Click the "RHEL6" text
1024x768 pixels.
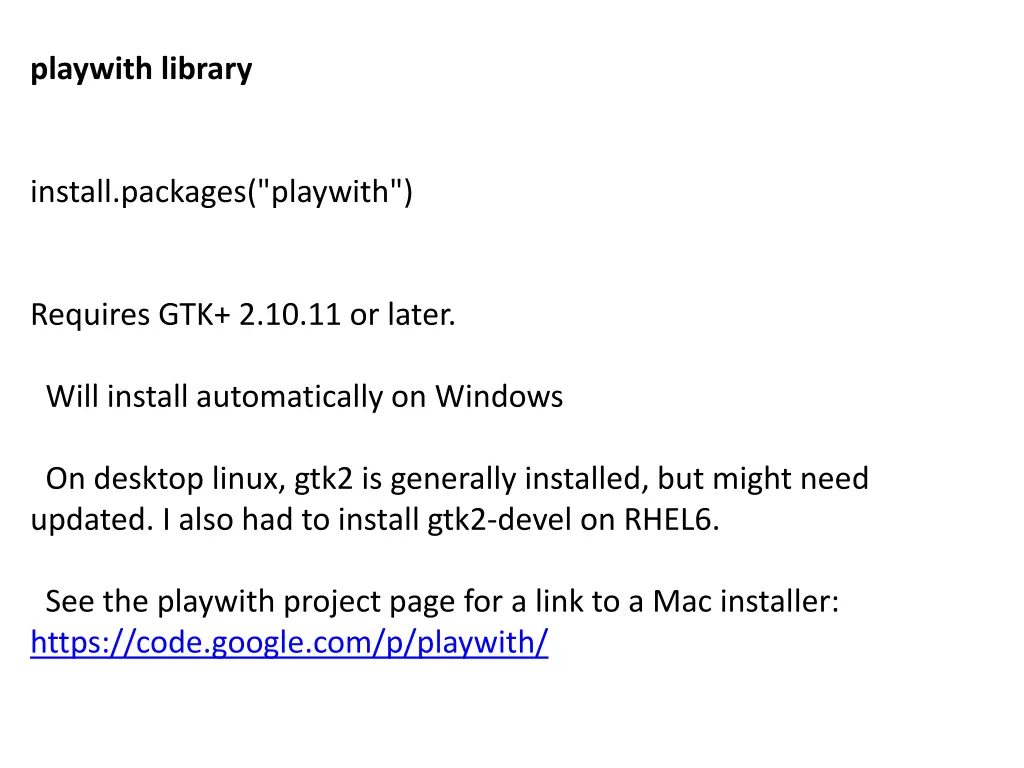(x=672, y=520)
